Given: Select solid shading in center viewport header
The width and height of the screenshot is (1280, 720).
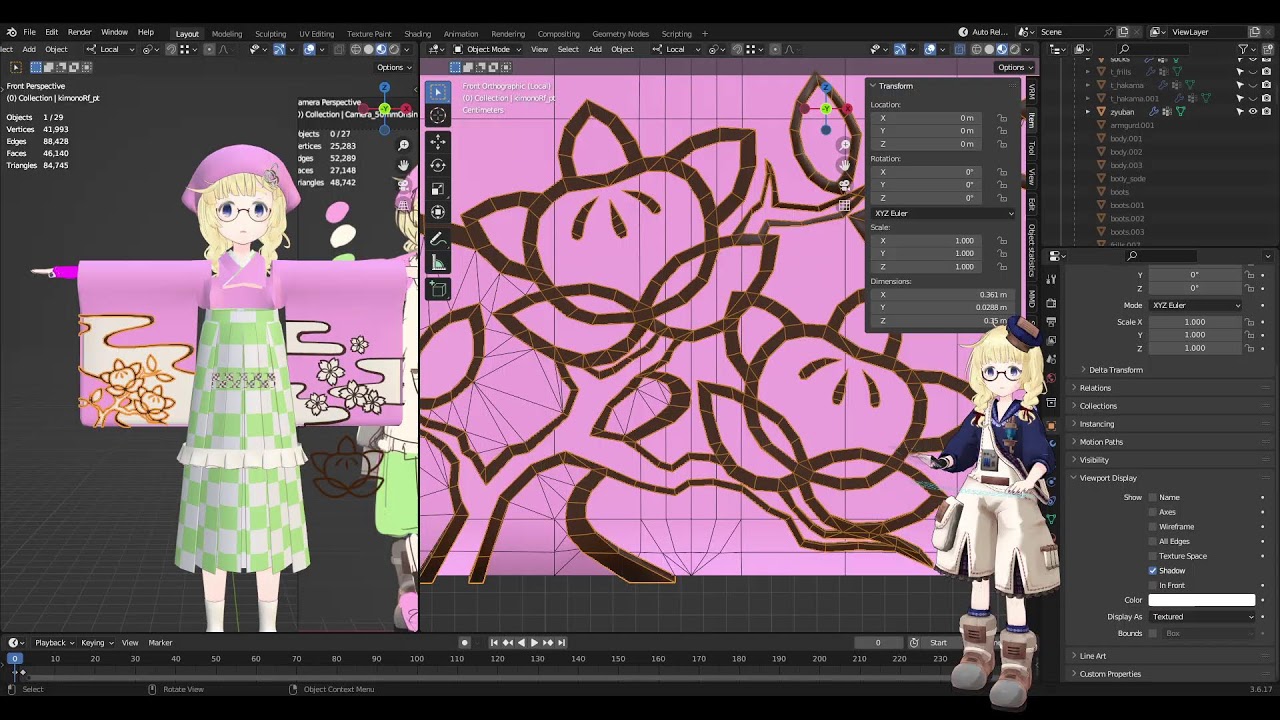Looking at the screenshot, I should point(989,49).
